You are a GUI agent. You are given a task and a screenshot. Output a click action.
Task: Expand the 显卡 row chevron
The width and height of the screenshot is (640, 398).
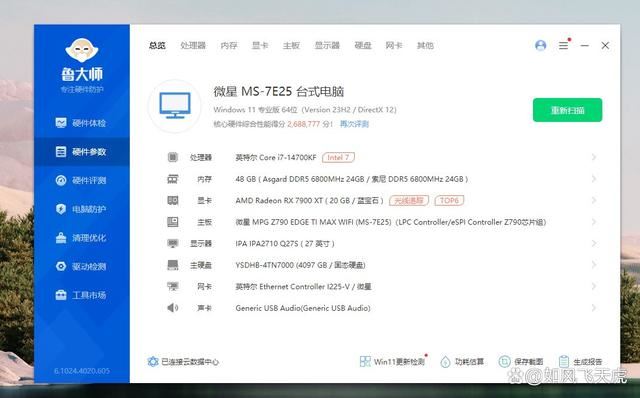point(594,200)
